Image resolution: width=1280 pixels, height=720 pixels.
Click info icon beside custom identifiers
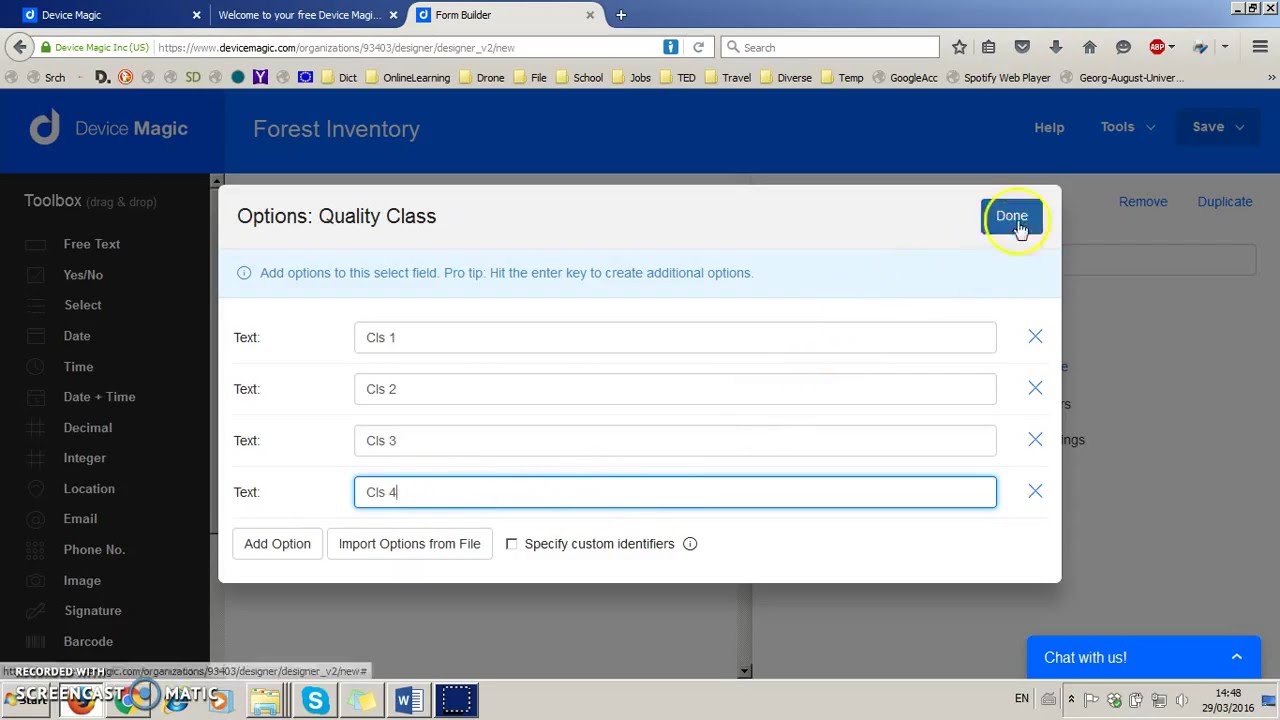[690, 544]
